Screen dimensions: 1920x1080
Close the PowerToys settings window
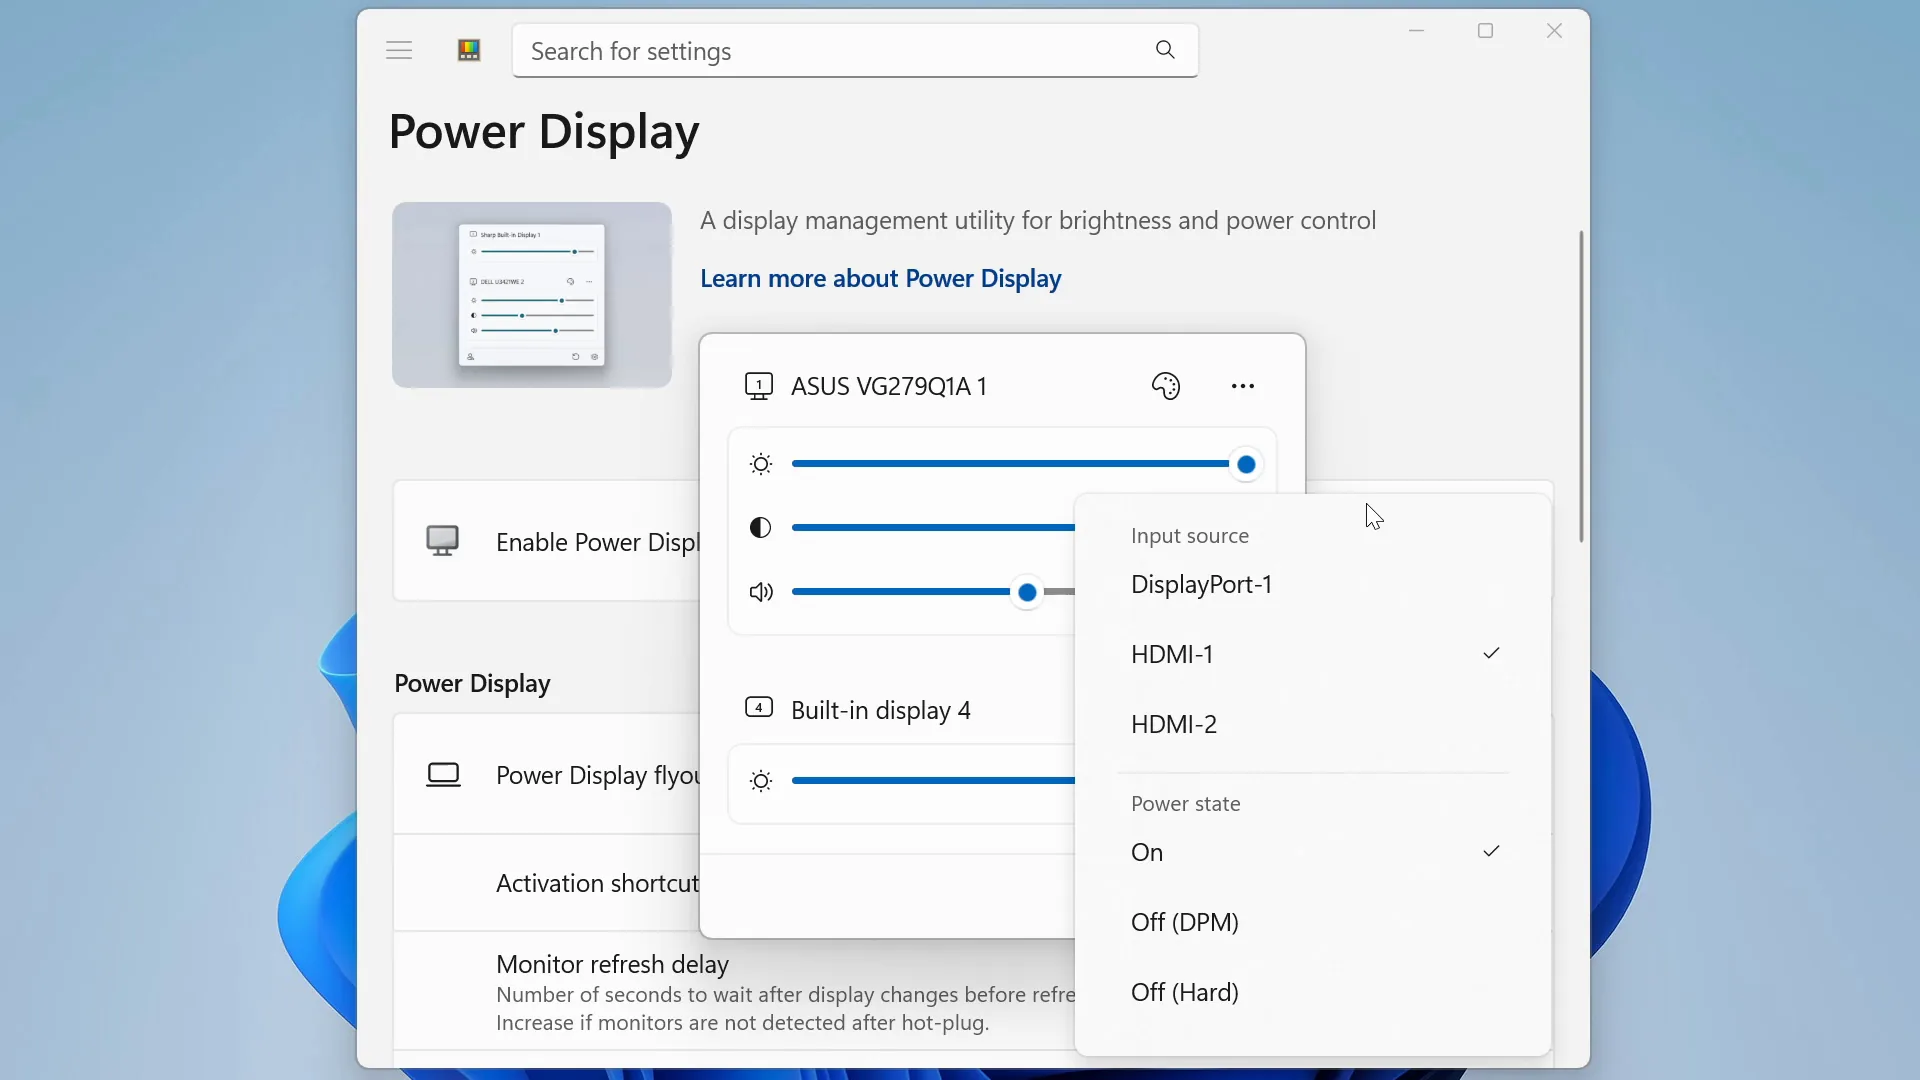1555,31
